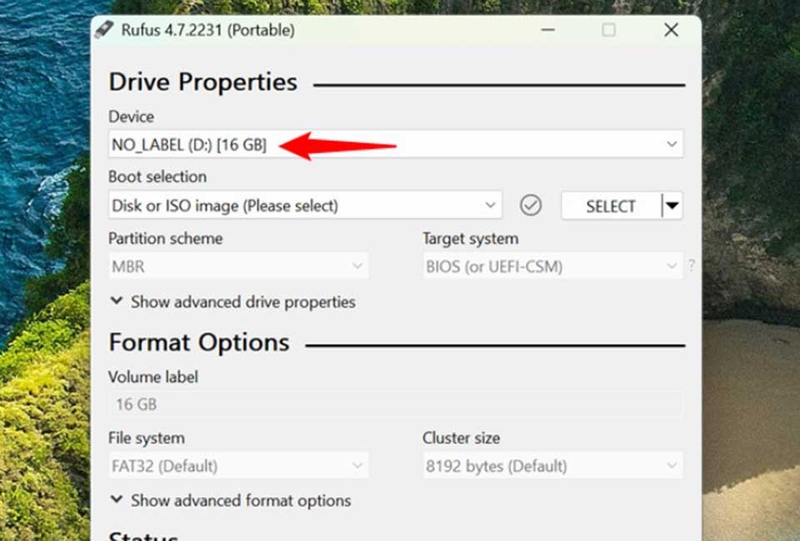
Task: Open the Boot selection dropdown
Action: pyautogui.click(x=305, y=205)
